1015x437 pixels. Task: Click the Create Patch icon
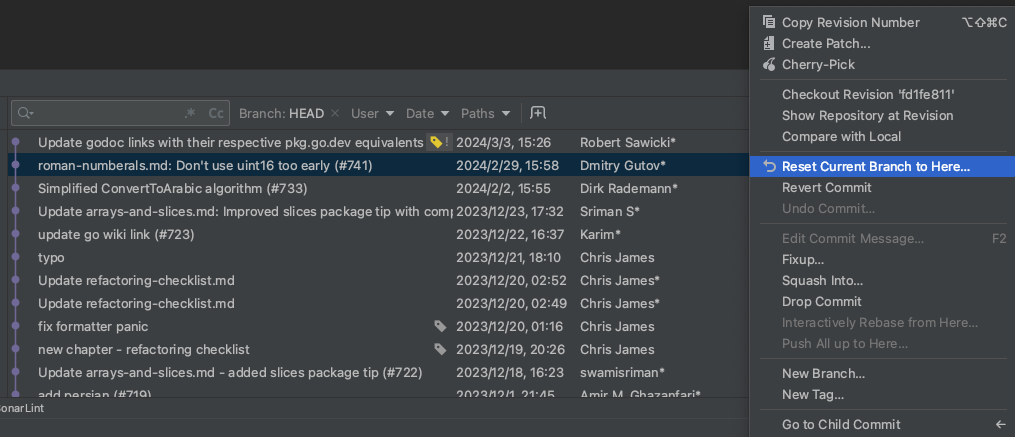769,43
